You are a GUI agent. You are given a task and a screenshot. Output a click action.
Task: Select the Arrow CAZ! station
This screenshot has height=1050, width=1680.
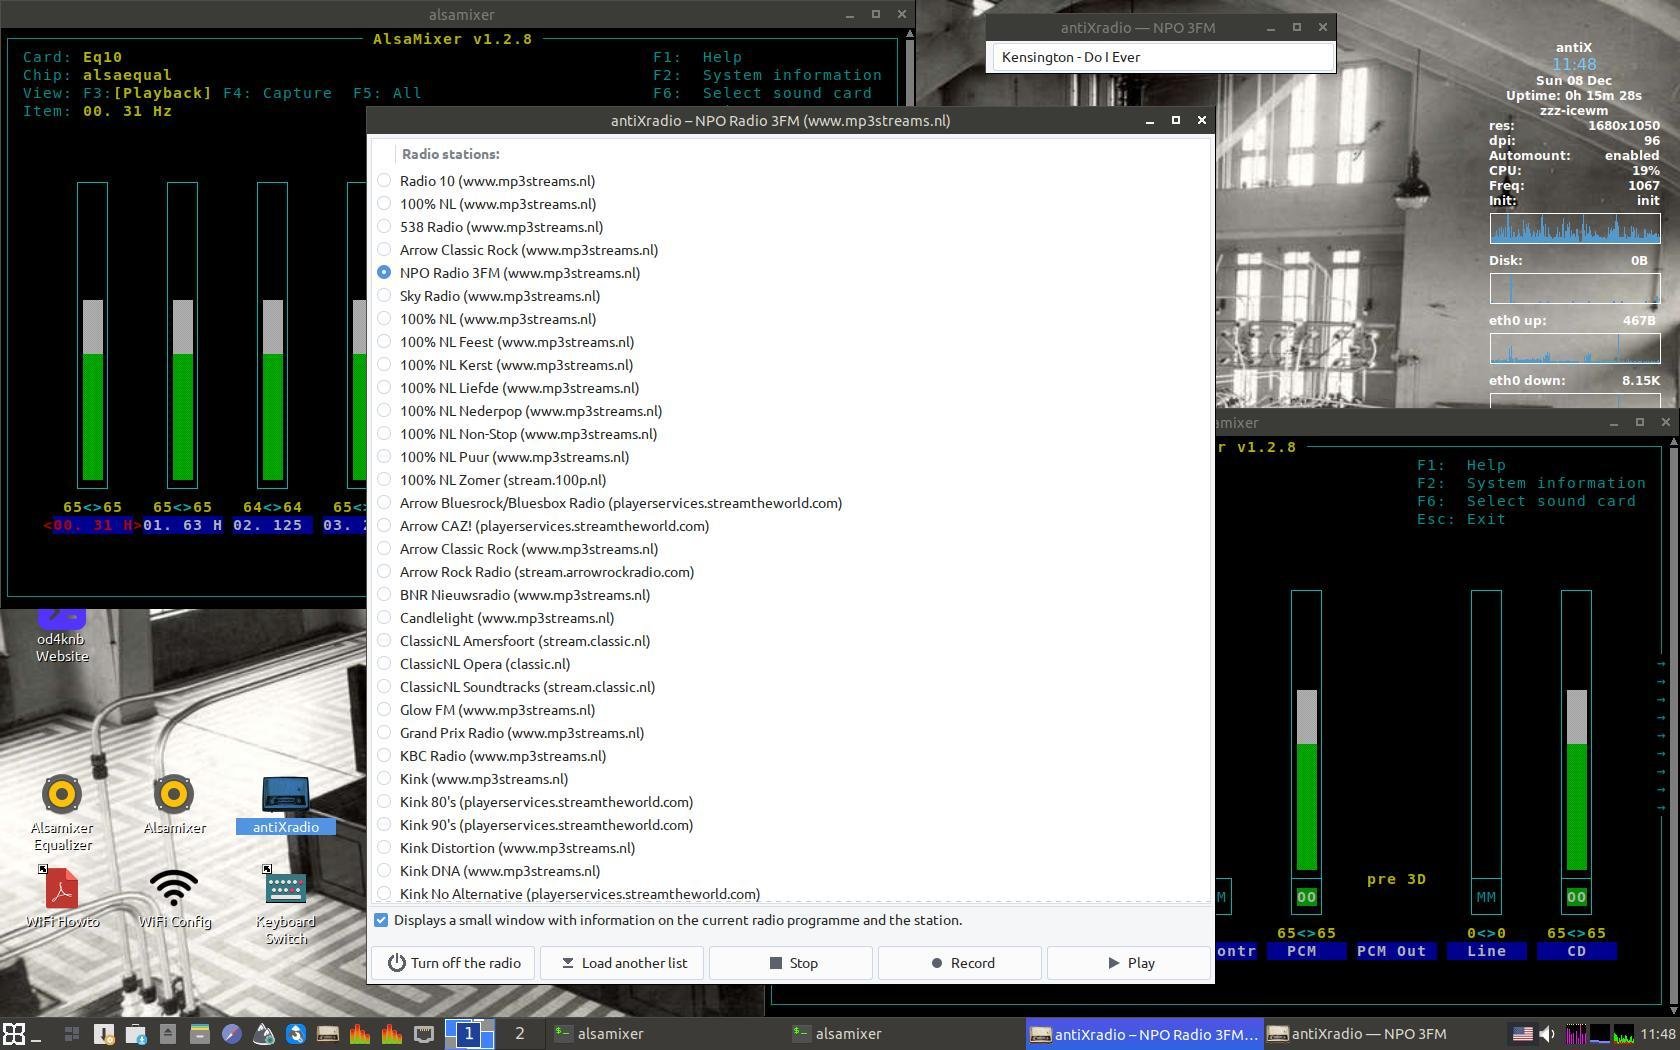[x=384, y=526]
